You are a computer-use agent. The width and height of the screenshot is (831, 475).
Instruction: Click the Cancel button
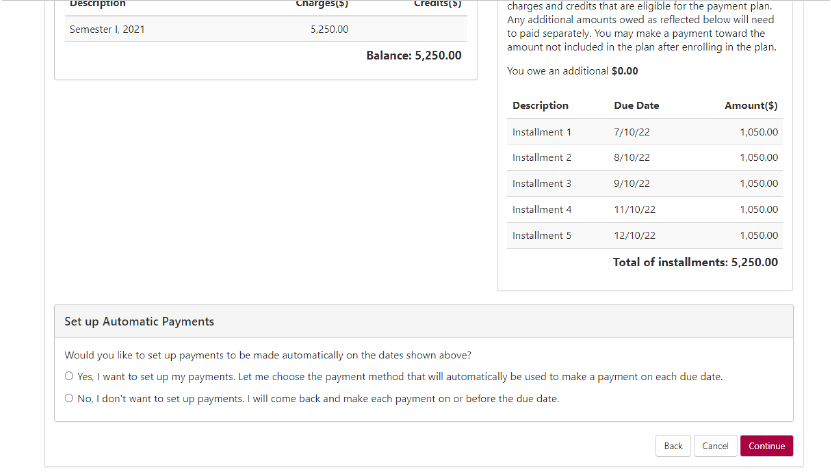tap(715, 446)
